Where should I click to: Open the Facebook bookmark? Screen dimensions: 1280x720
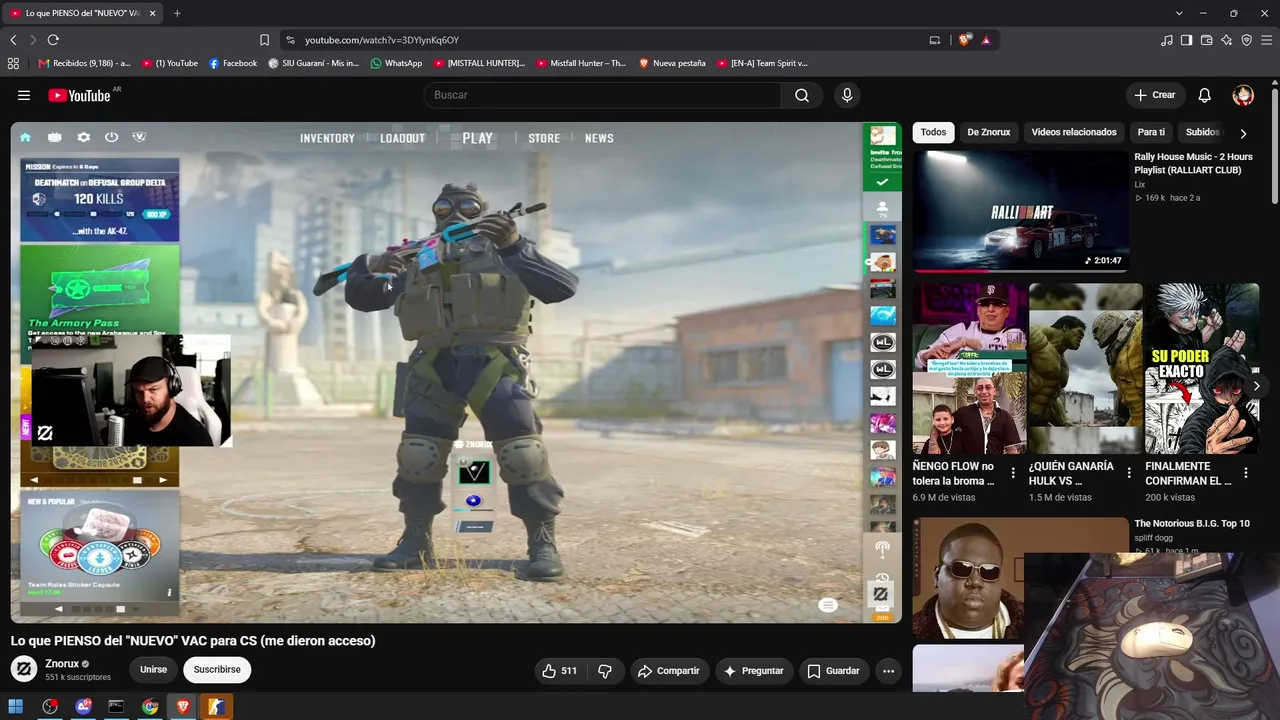233,63
